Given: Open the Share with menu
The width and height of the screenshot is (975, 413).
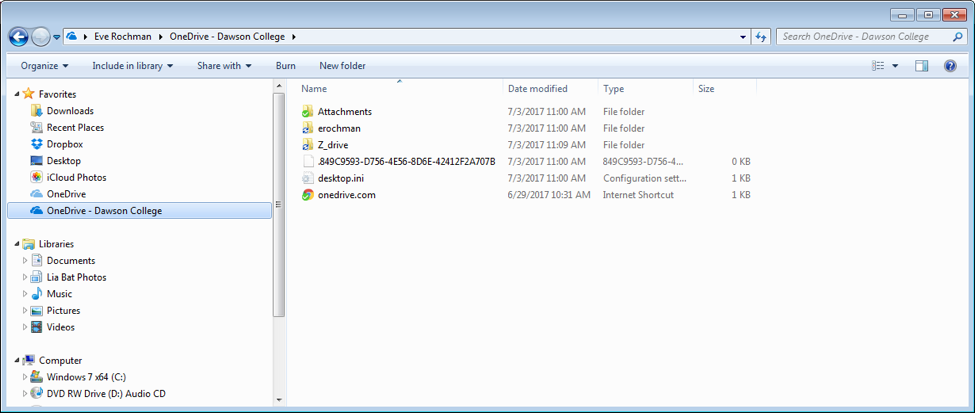Looking at the screenshot, I should tap(224, 65).
